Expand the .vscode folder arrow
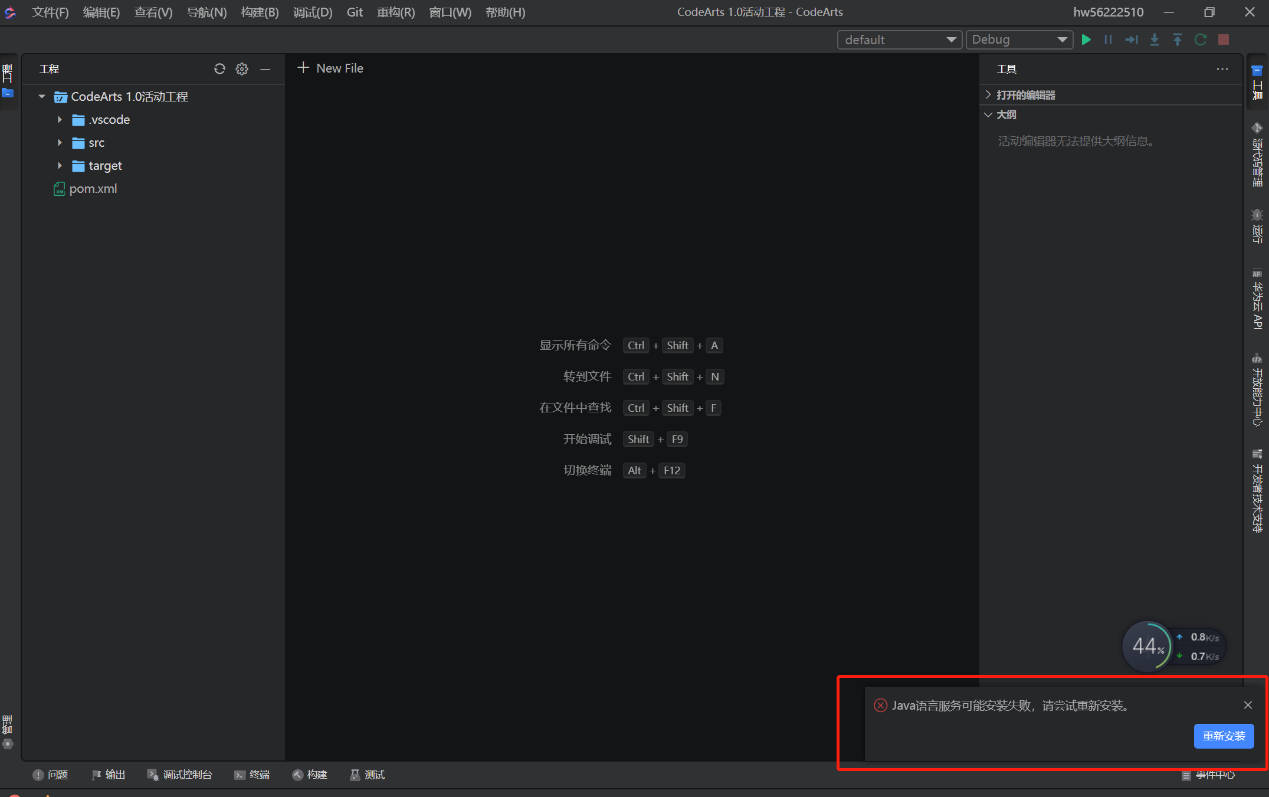 60,120
